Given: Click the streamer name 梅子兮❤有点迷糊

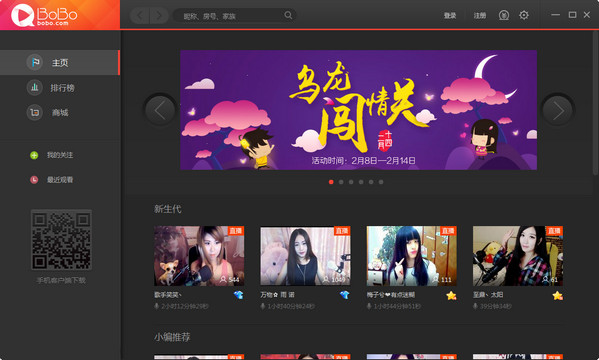Looking at the screenshot, I should tap(390, 295).
